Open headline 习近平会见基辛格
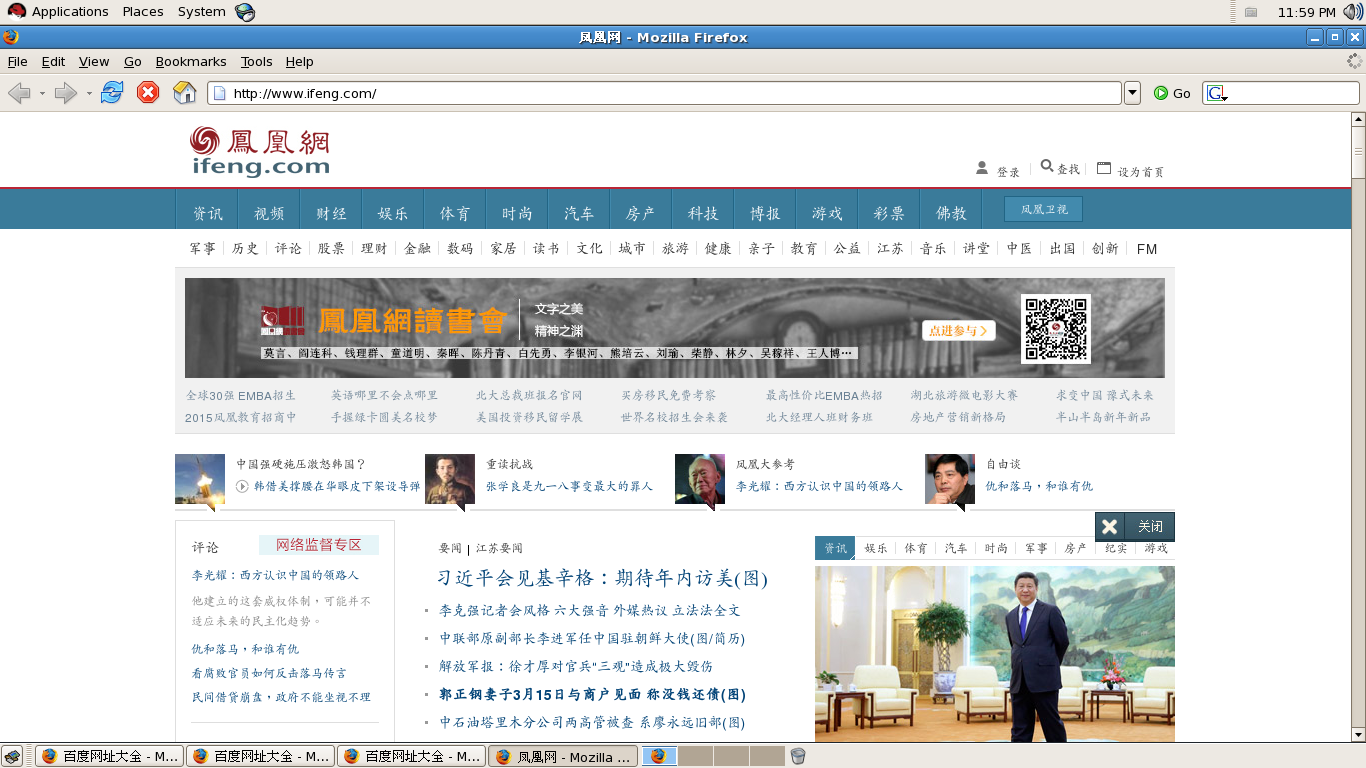 [x=603, y=578]
